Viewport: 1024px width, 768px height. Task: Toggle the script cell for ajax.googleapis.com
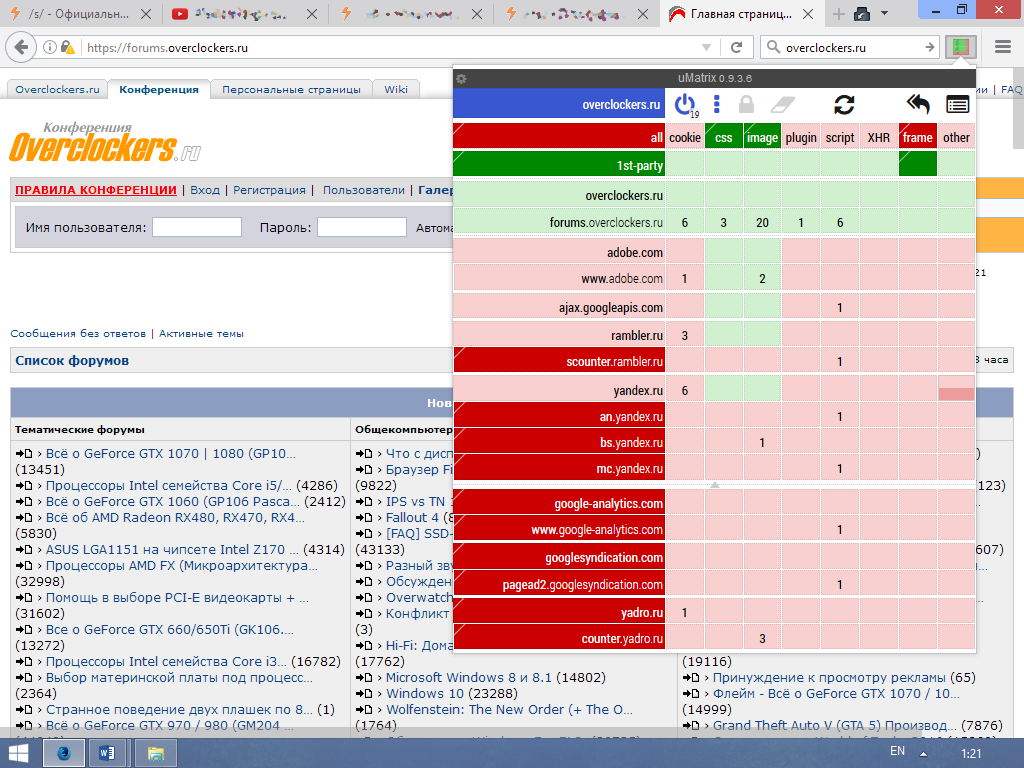coord(840,307)
